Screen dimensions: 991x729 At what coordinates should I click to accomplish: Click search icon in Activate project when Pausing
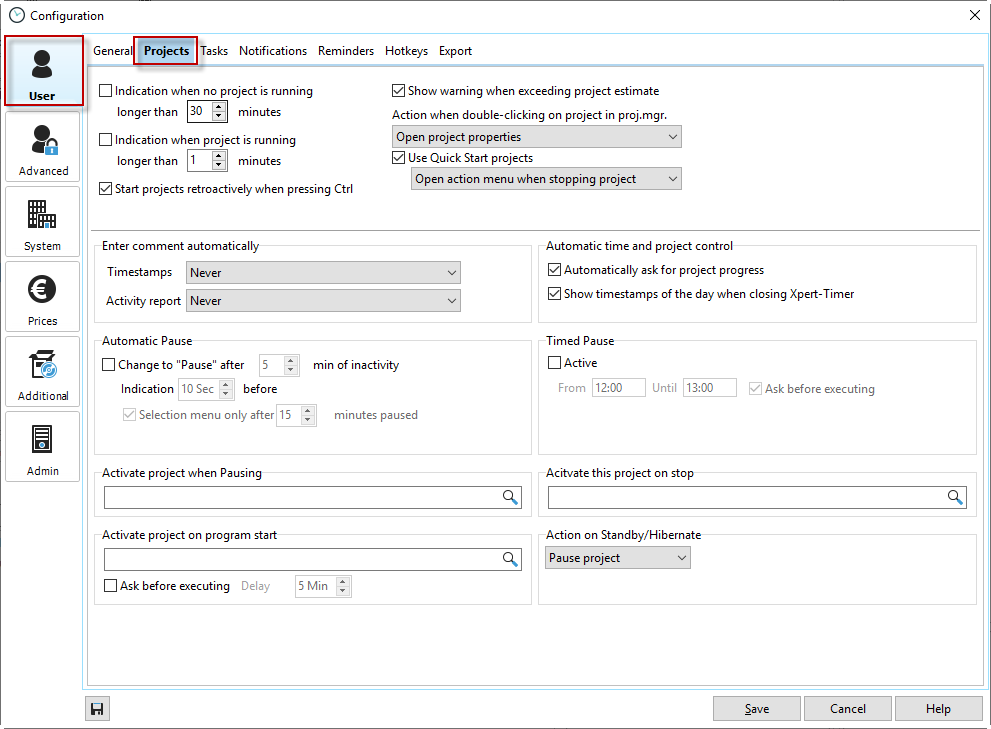pyautogui.click(x=510, y=498)
